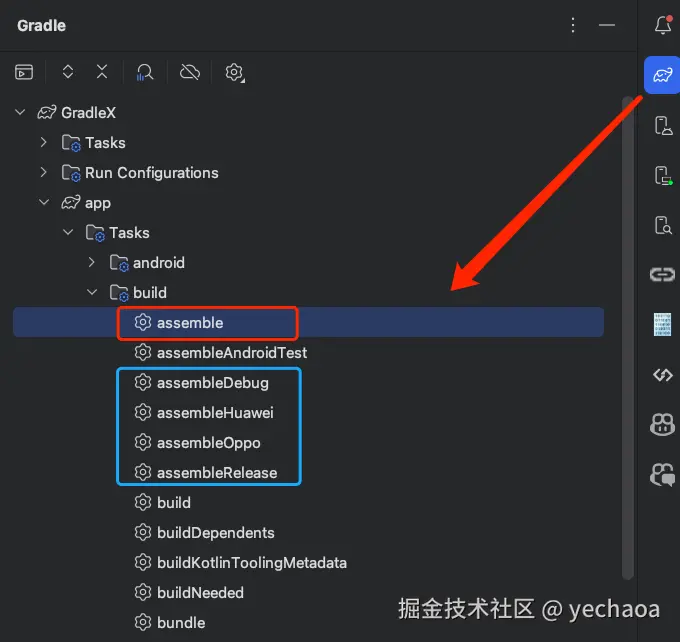Open the Notifications bell
680x642 pixels.
(663, 25)
